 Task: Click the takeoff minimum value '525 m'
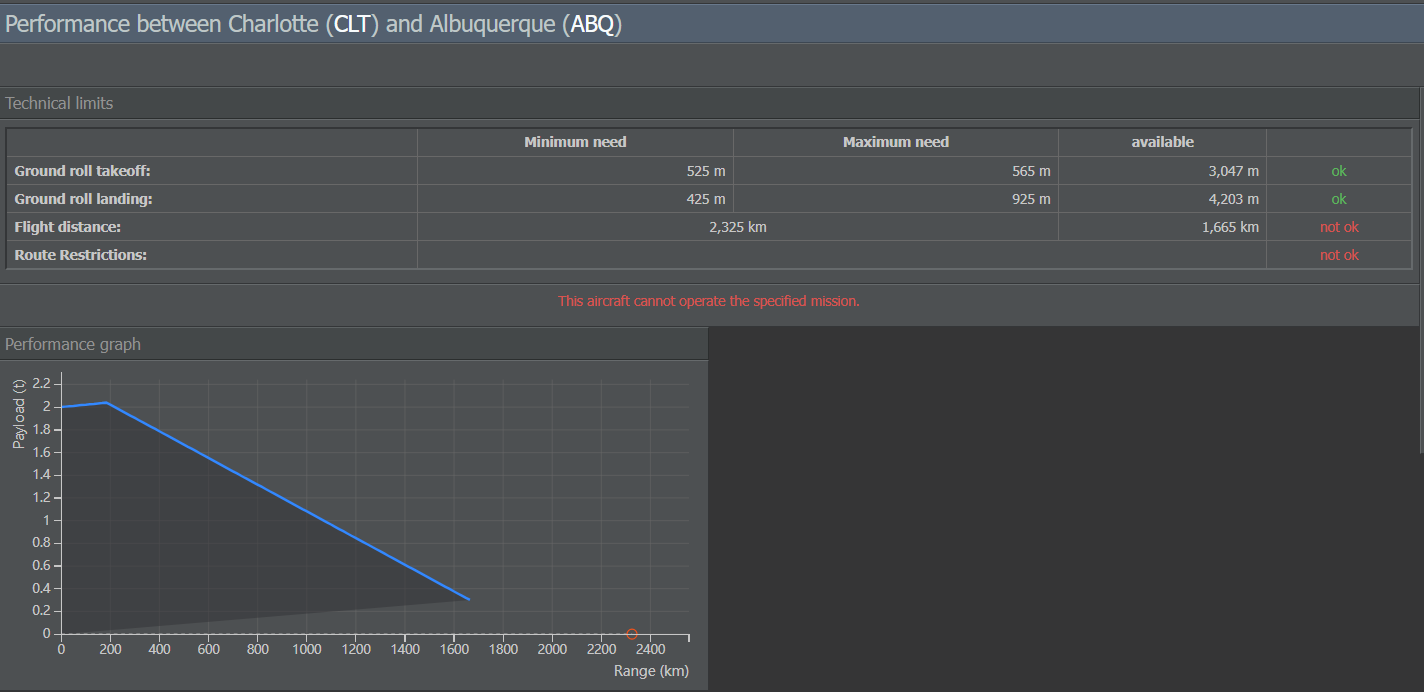pos(706,171)
